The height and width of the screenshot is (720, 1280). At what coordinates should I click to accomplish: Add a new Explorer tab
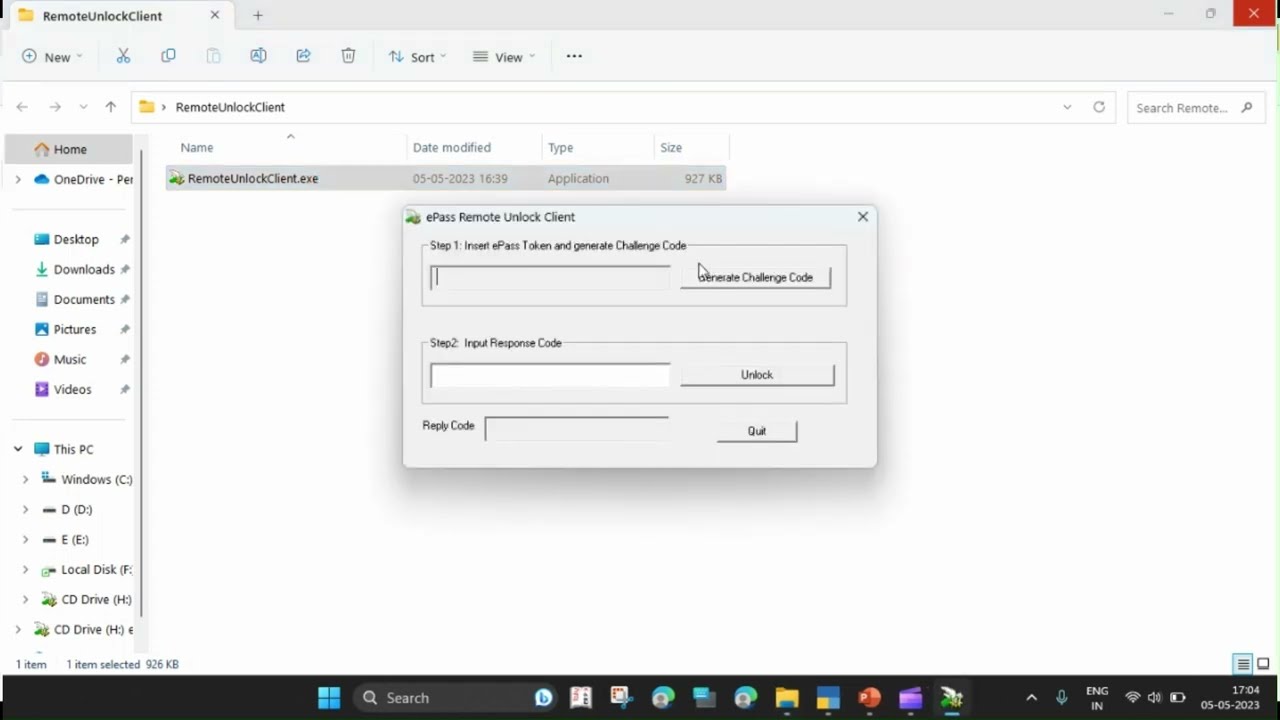pyautogui.click(x=258, y=16)
